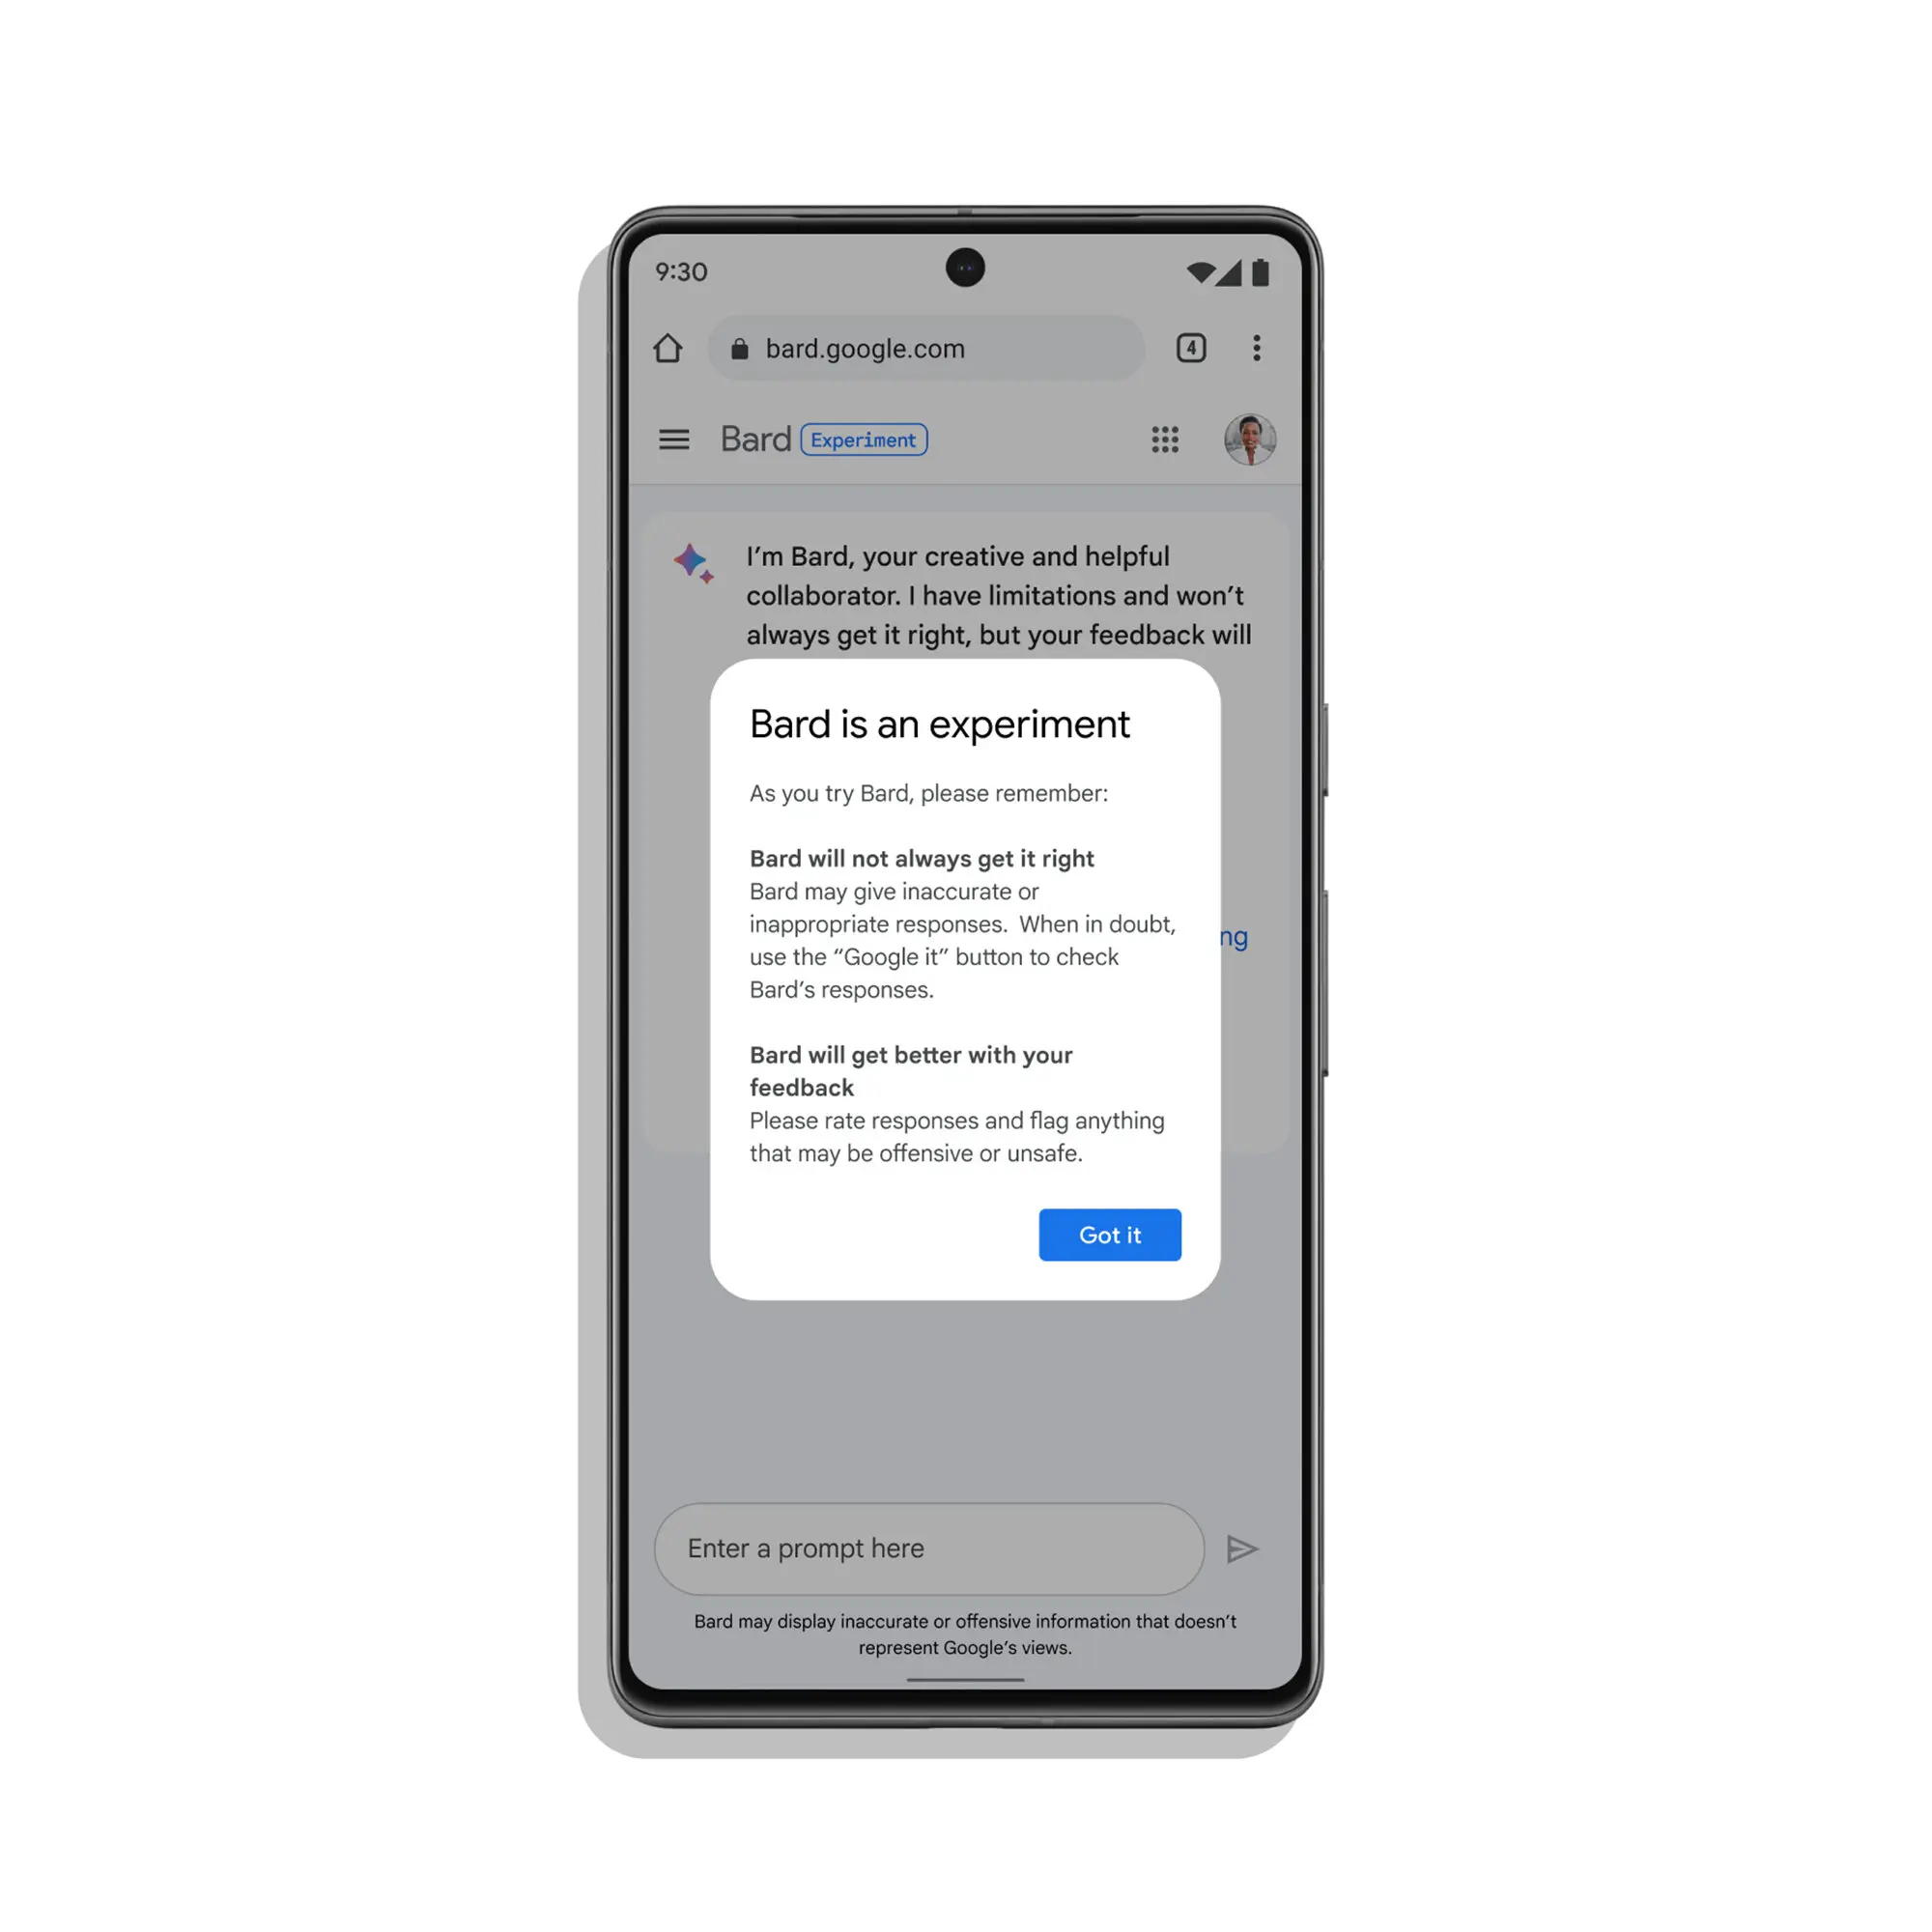Click the browser overflow menu icon
The width and height of the screenshot is (1932, 1932).
pos(1256,347)
